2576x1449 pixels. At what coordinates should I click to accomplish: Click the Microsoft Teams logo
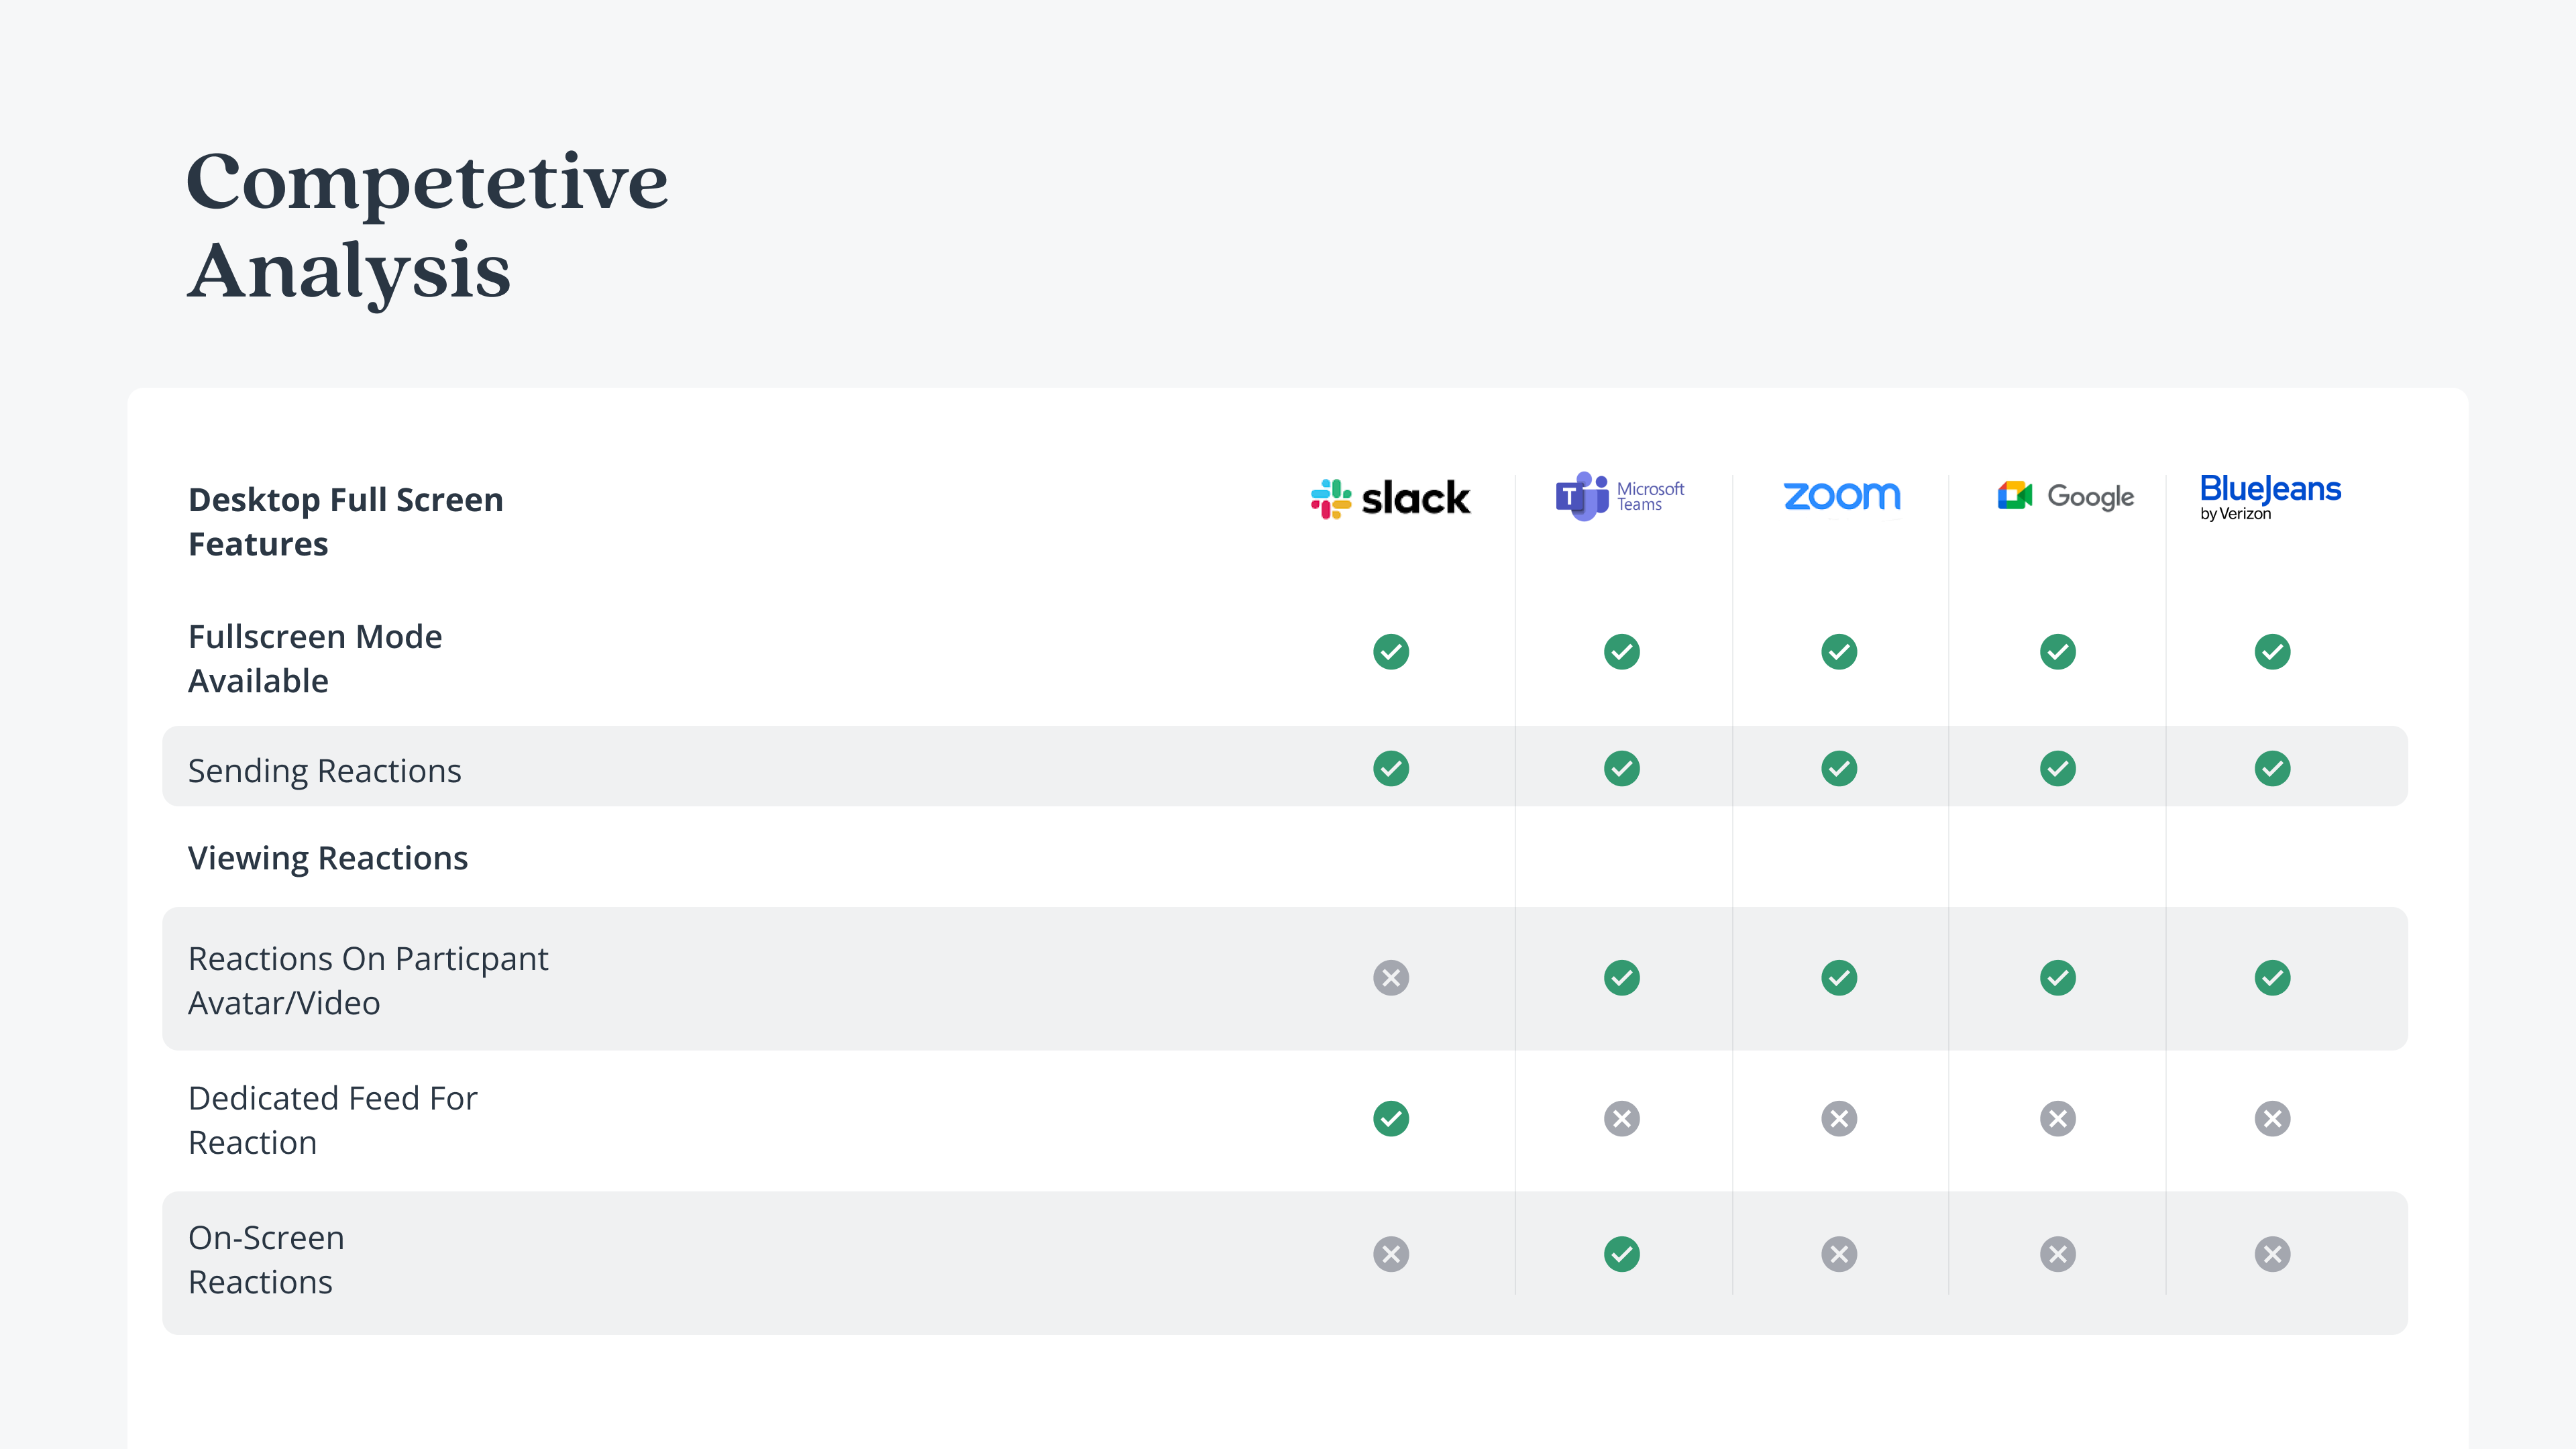1620,496
